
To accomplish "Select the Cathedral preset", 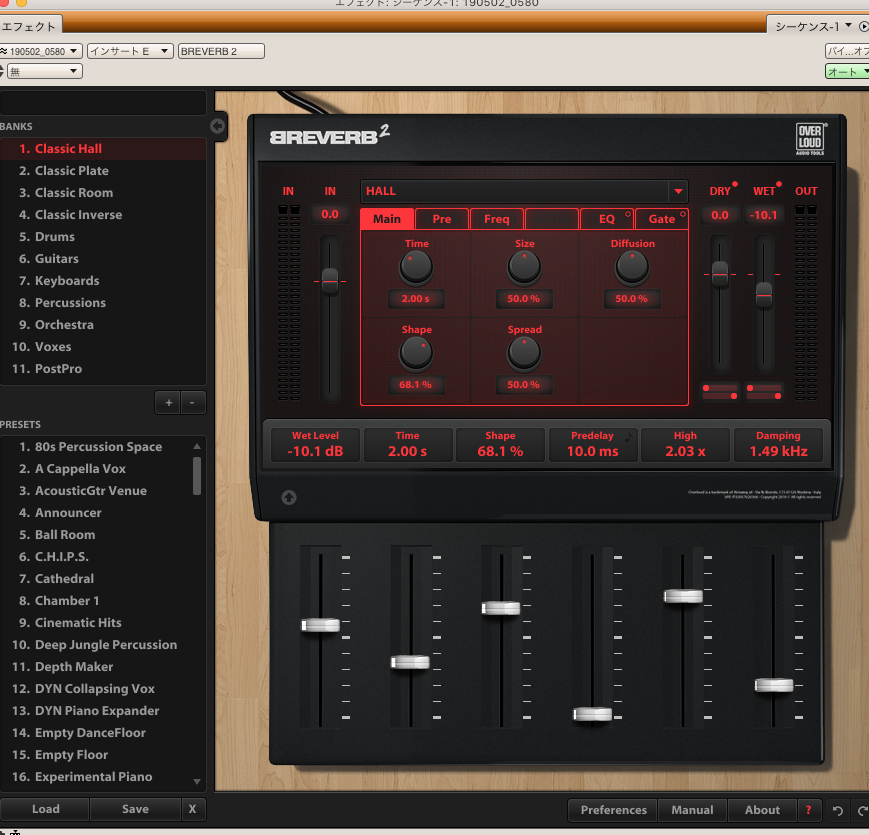I will [95, 578].
